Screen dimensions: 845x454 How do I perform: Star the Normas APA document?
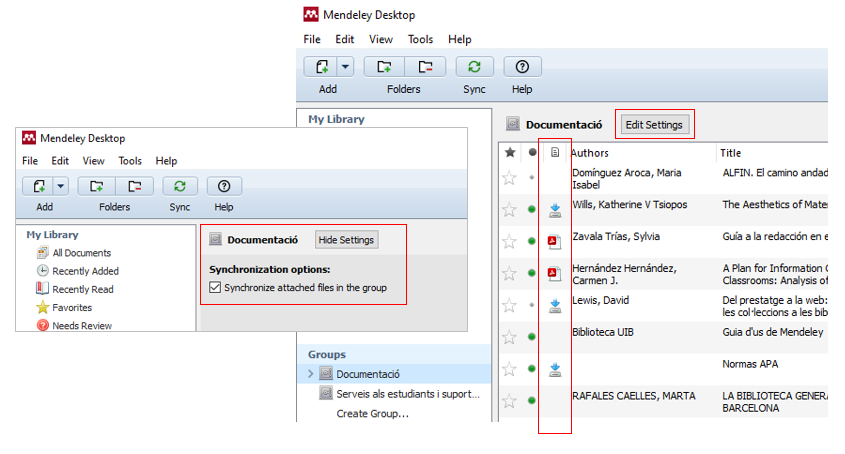pyautogui.click(x=509, y=369)
